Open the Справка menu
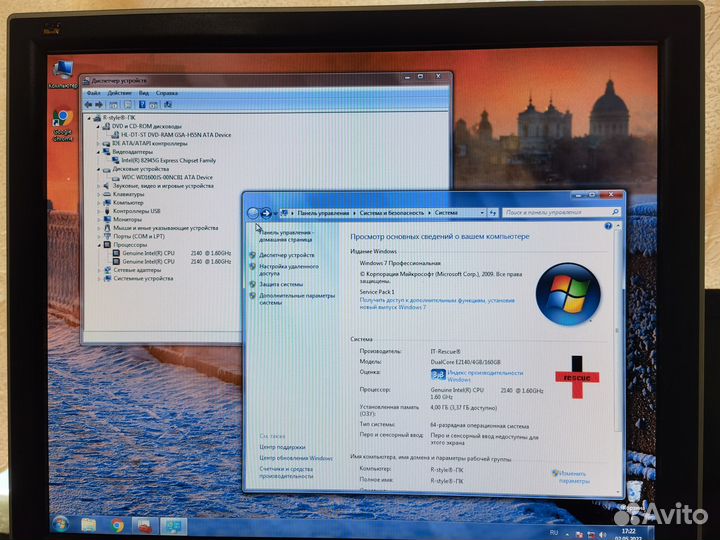 pos(166,93)
